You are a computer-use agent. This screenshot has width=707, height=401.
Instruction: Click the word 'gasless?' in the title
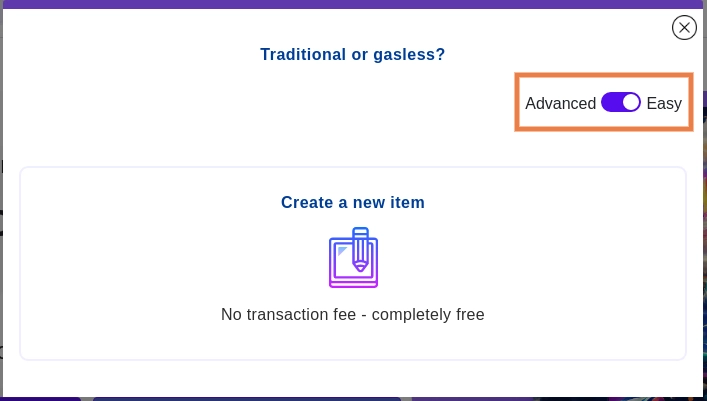point(410,54)
